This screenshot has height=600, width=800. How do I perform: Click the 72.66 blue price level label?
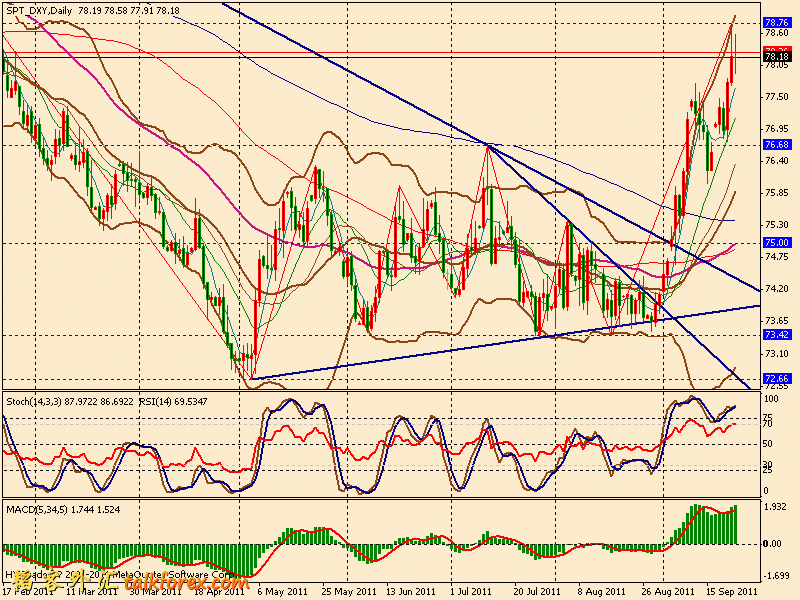pyautogui.click(x=777, y=379)
